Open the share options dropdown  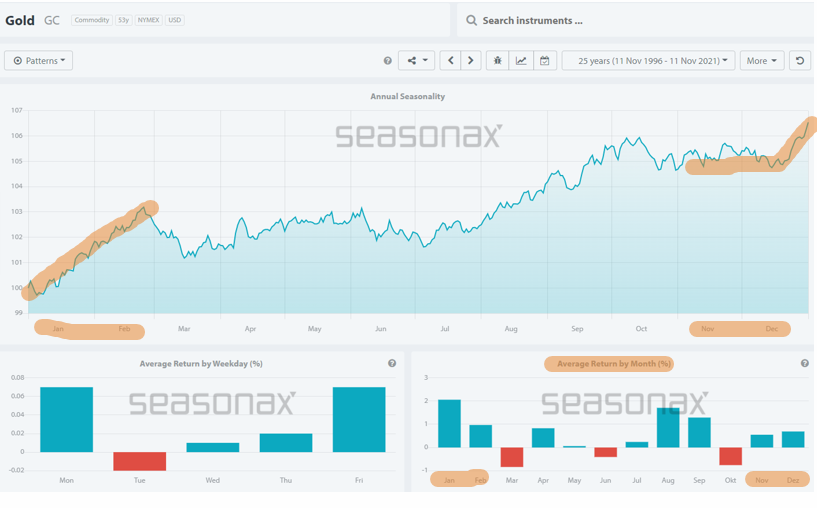click(x=416, y=61)
